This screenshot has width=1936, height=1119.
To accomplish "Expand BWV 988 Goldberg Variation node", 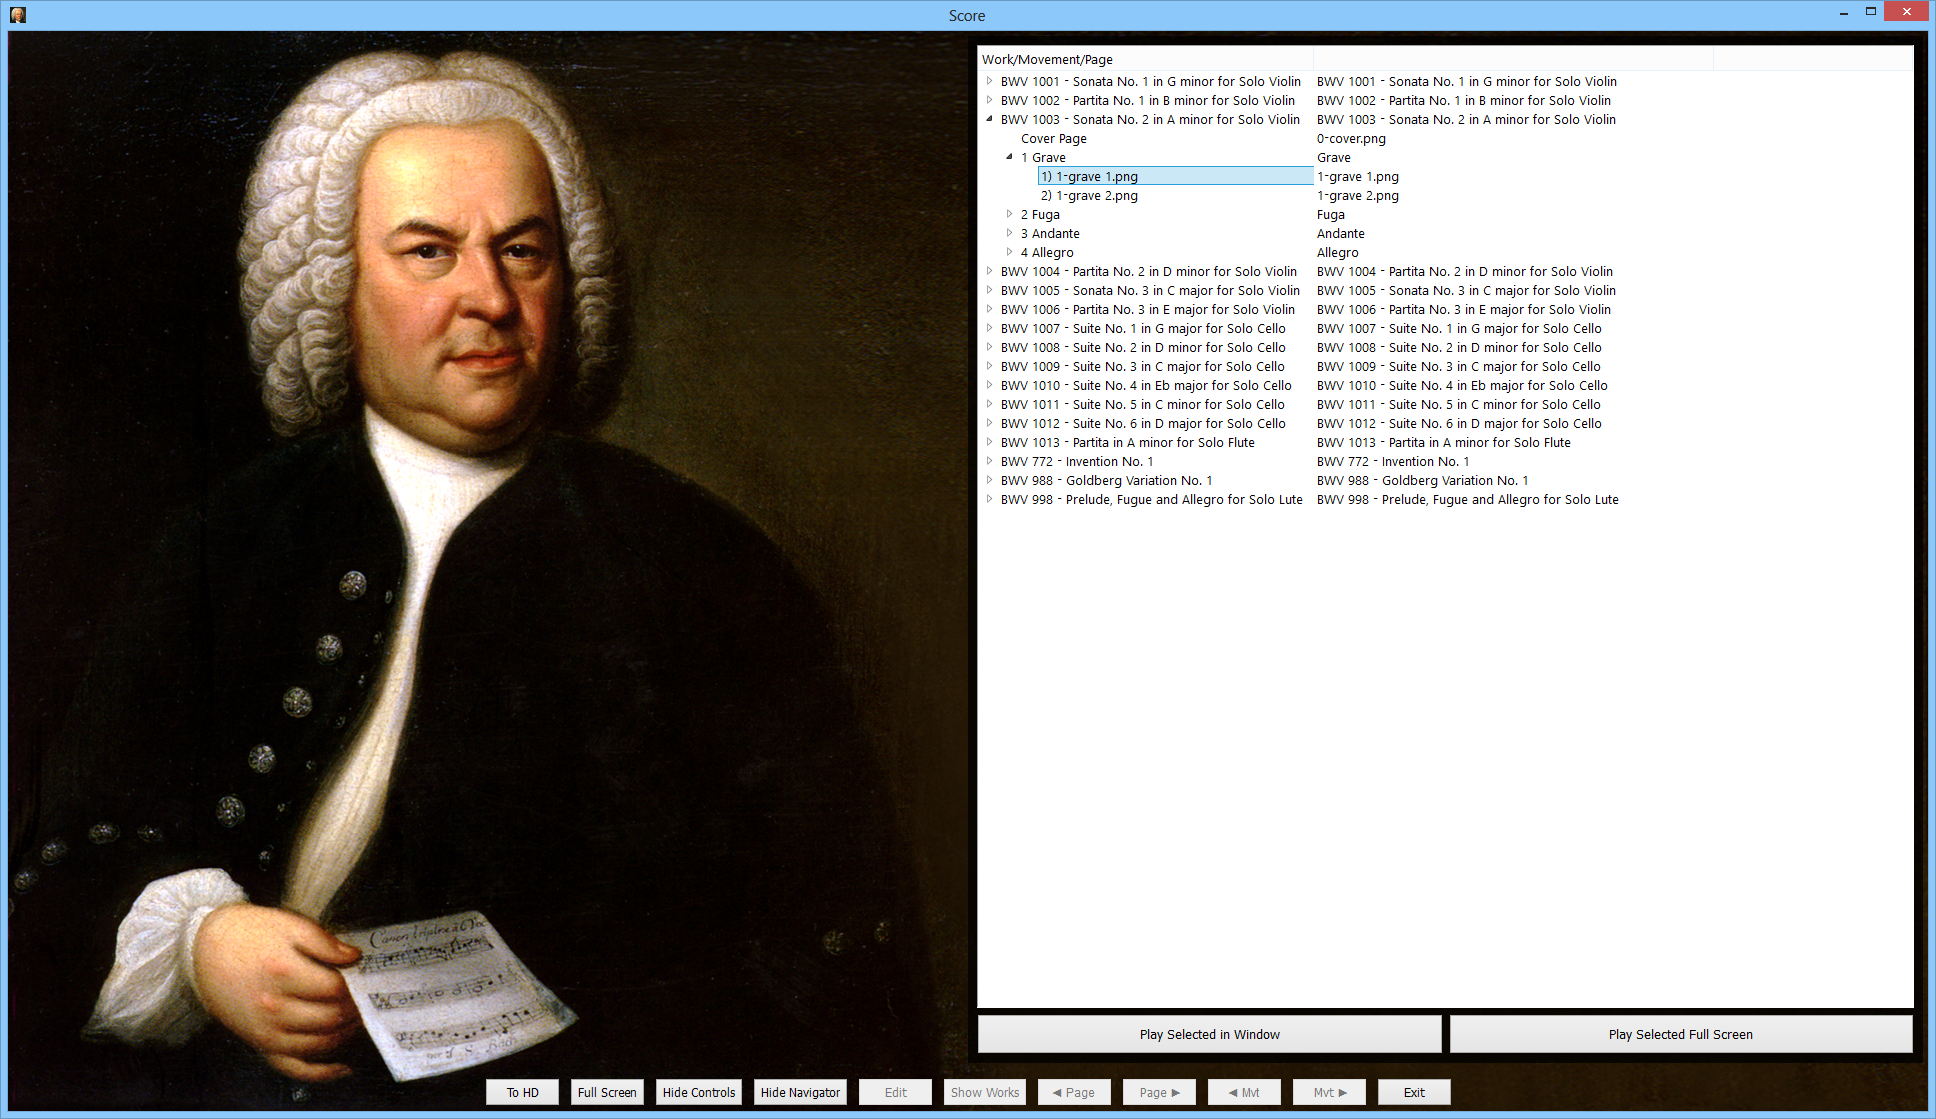I will click(x=989, y=480).
